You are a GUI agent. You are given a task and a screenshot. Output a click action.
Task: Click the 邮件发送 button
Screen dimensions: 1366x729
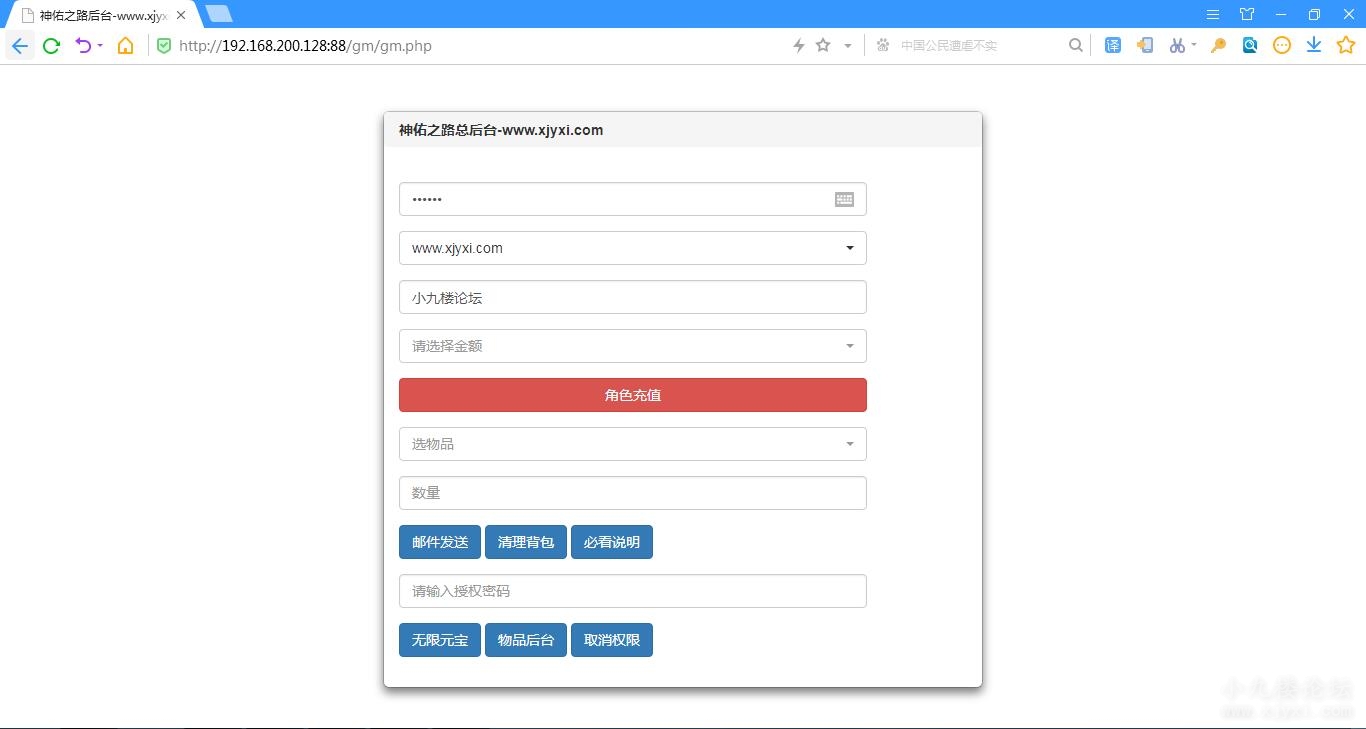click(439, 542)
